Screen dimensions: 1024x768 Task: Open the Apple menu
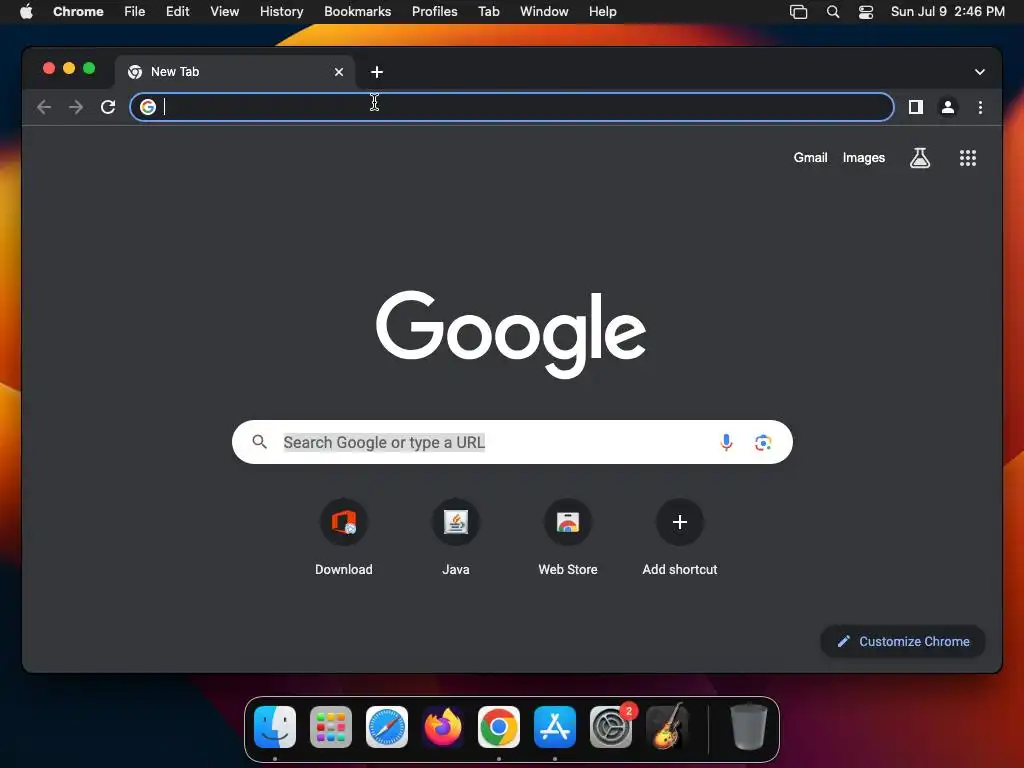tap(26, 11)
